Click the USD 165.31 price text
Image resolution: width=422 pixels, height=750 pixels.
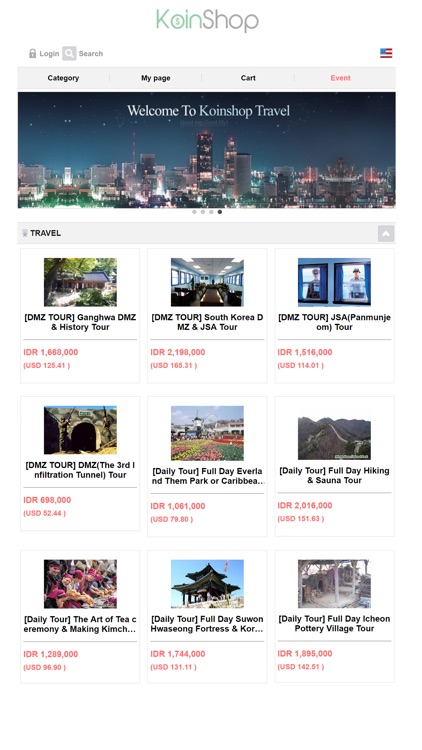point(174,365)
